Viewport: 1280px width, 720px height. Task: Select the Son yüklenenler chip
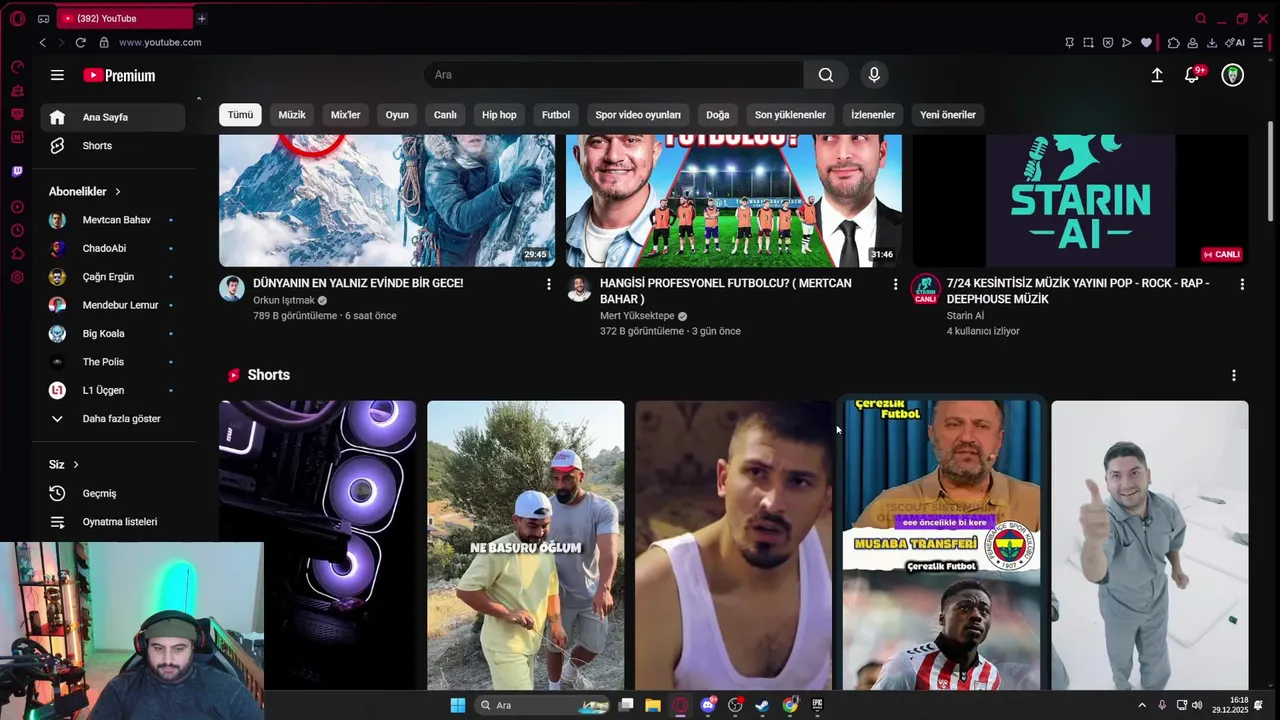pyautogui.click(x=790, y=115)
